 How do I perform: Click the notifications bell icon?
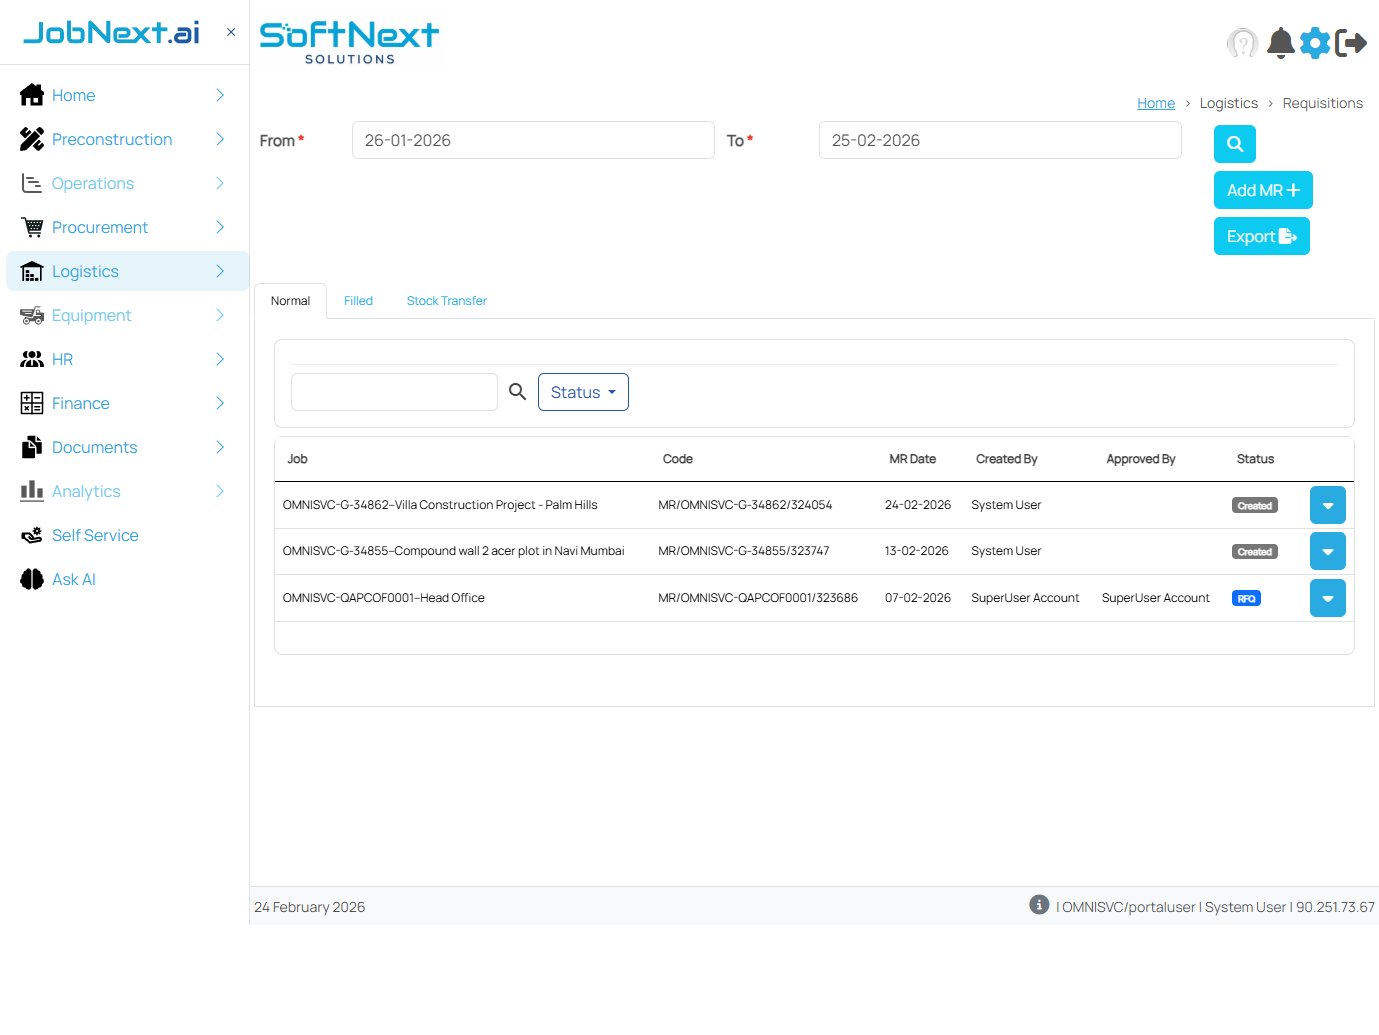click(1280, 43)
